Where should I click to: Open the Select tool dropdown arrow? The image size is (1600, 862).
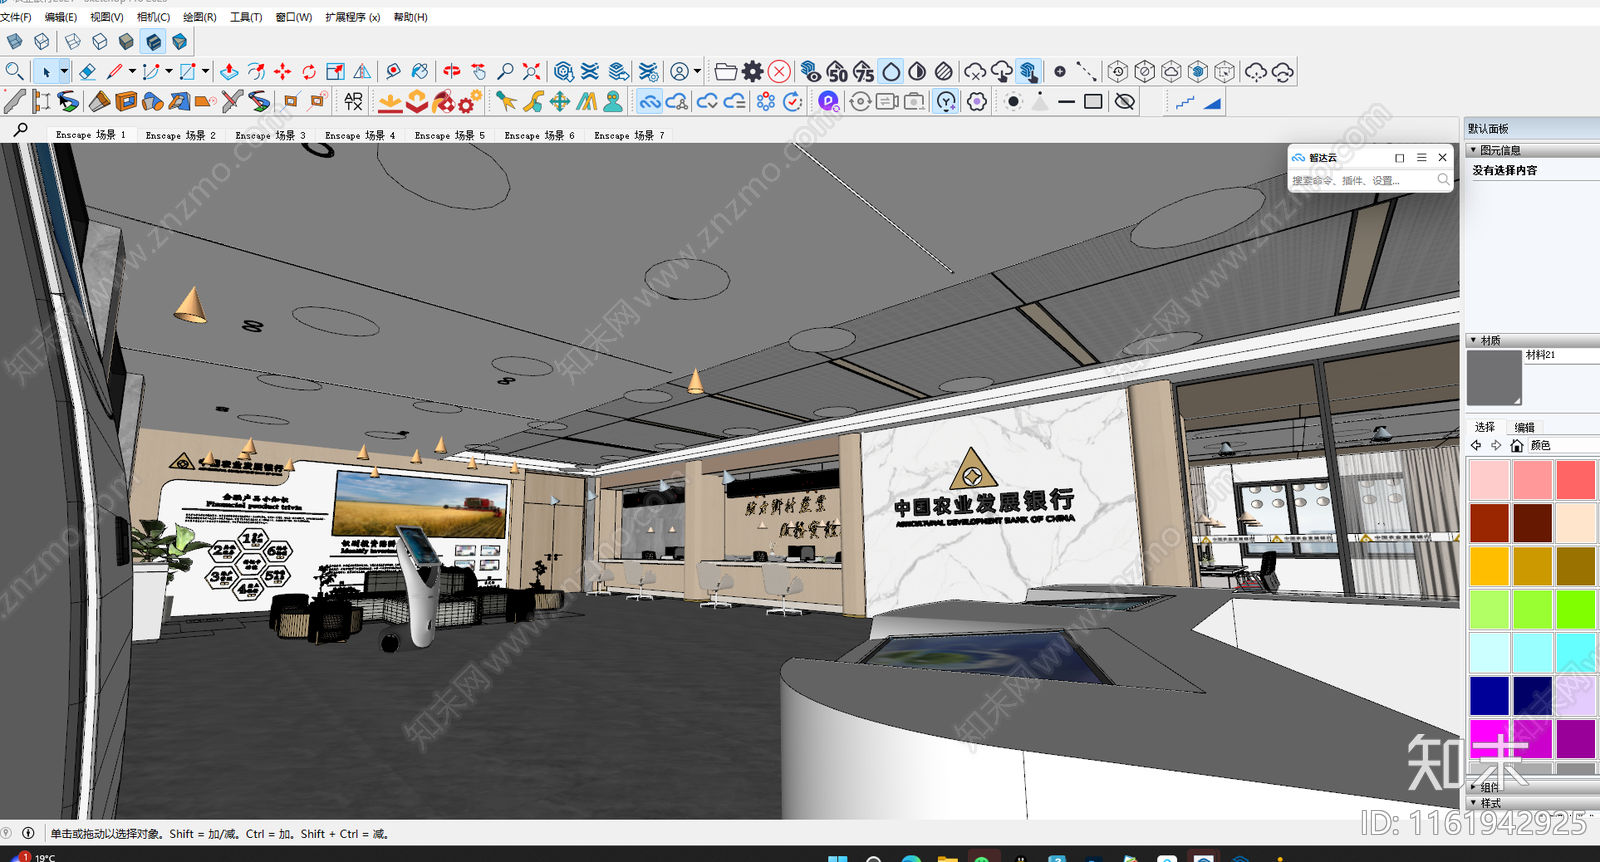64,72
